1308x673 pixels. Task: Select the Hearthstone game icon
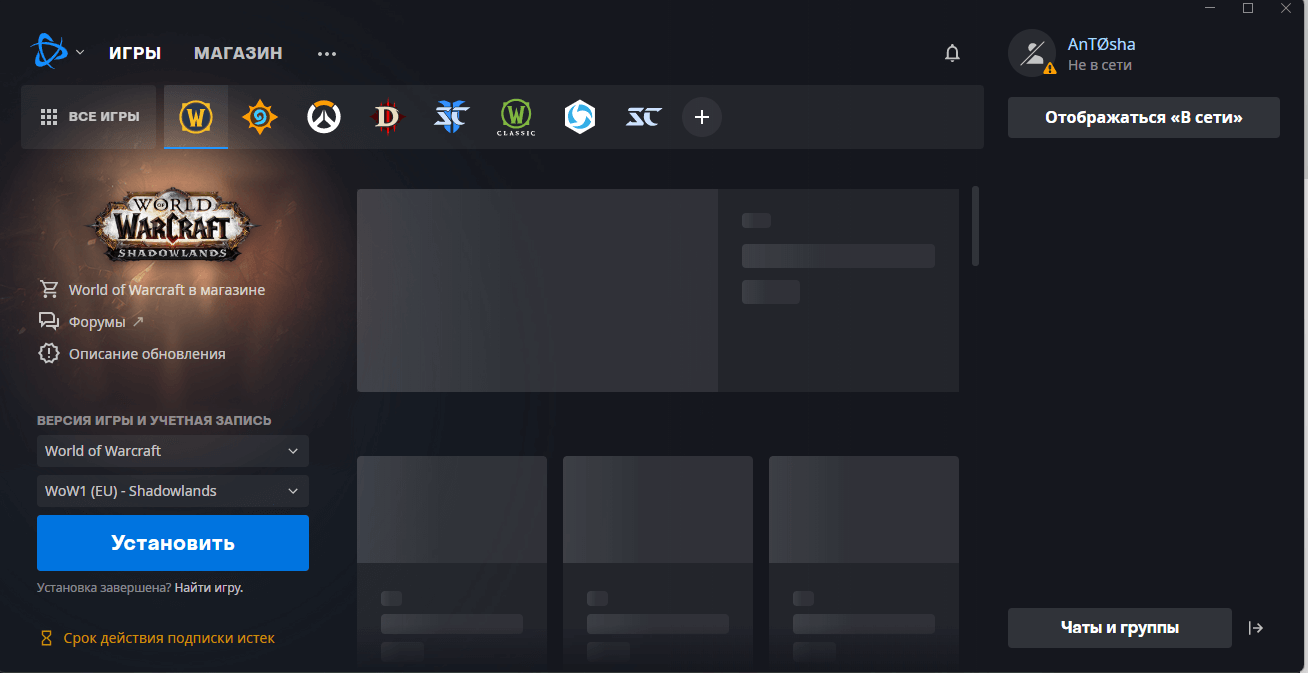[x=260, y=117]
